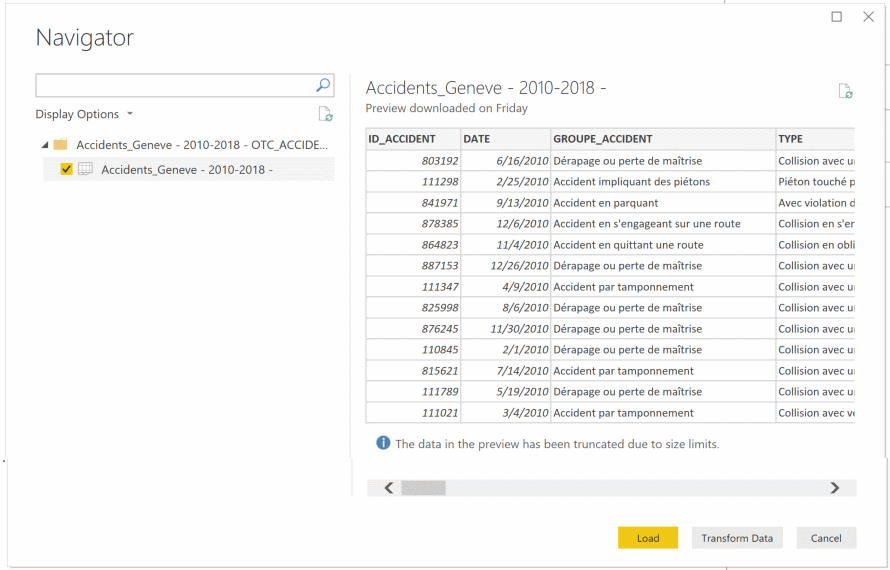Click the cell with ID 887153
The width and height of the screenshot is (890, 570).
[x=413, y=266]
